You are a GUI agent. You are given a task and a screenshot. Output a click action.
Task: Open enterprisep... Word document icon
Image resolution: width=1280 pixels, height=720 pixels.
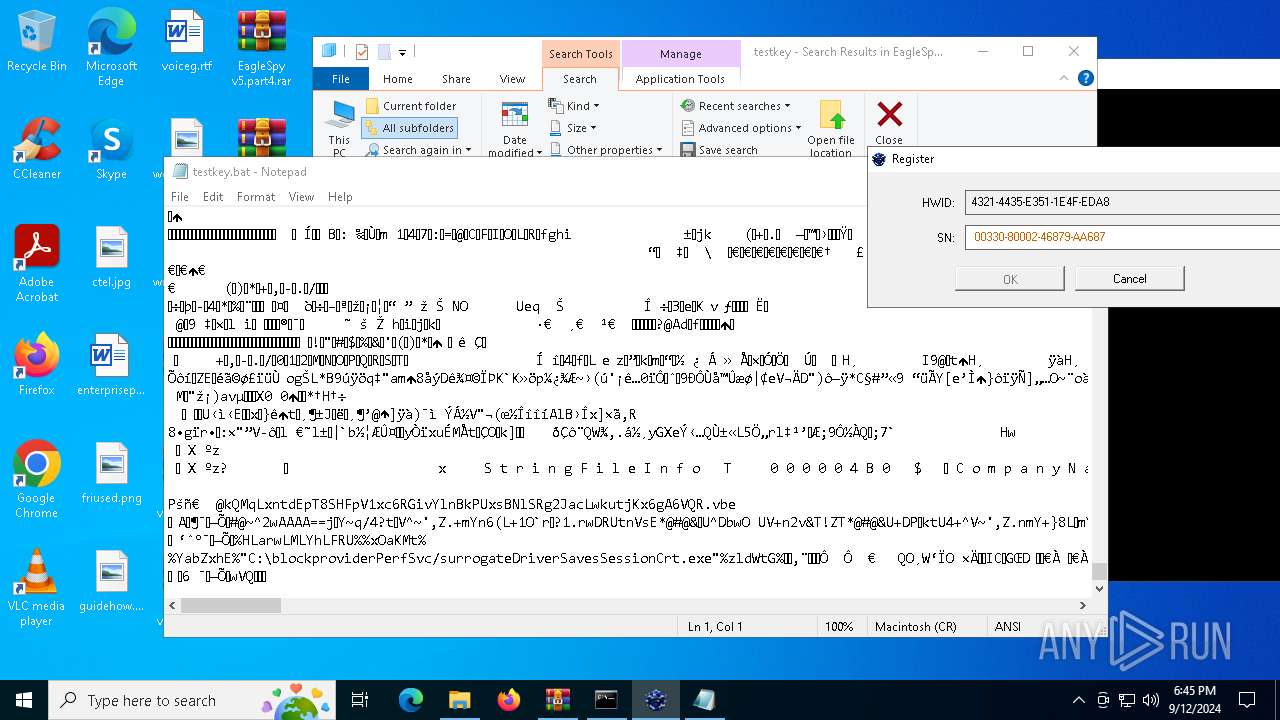coord(111,364)
